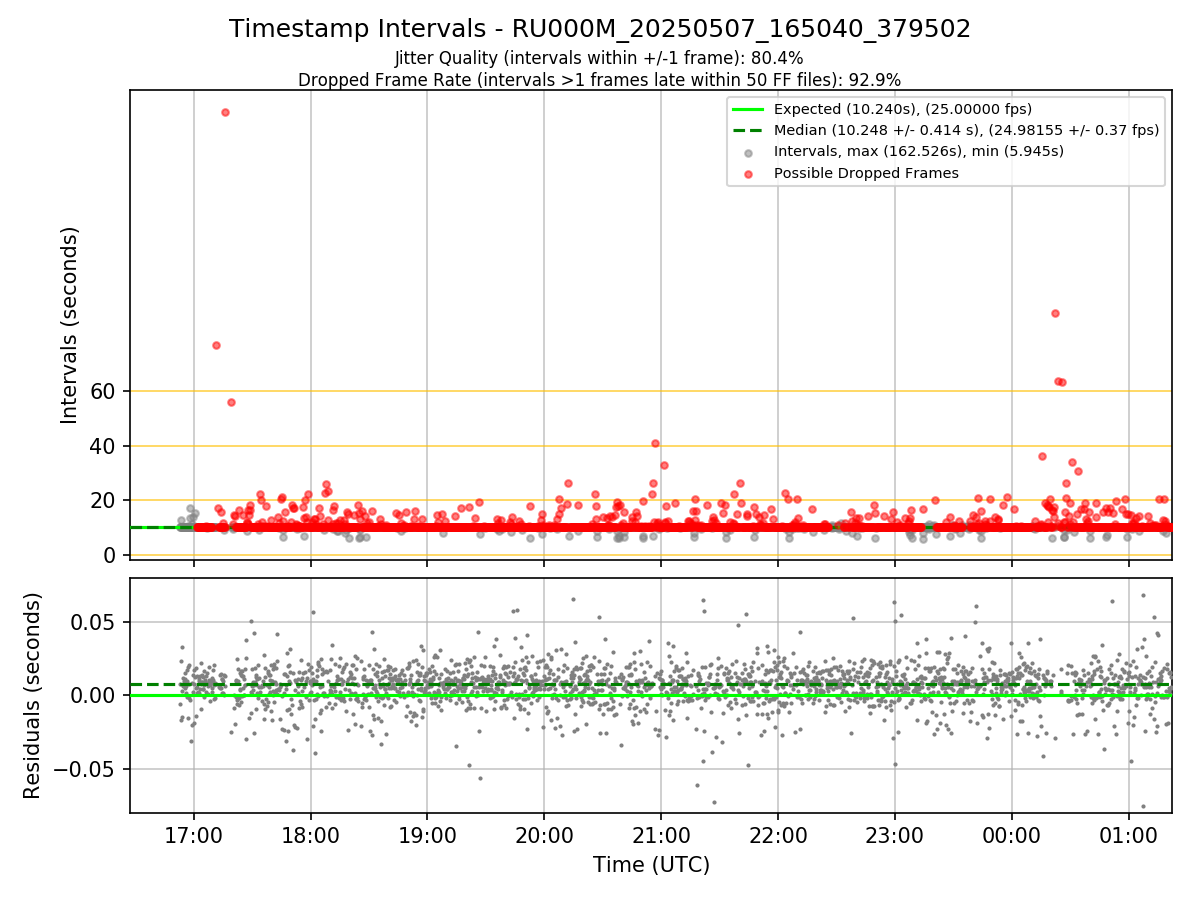
Task: Click the 'Residuals (seconds)' y-axis label
Action: click(33, 696)
